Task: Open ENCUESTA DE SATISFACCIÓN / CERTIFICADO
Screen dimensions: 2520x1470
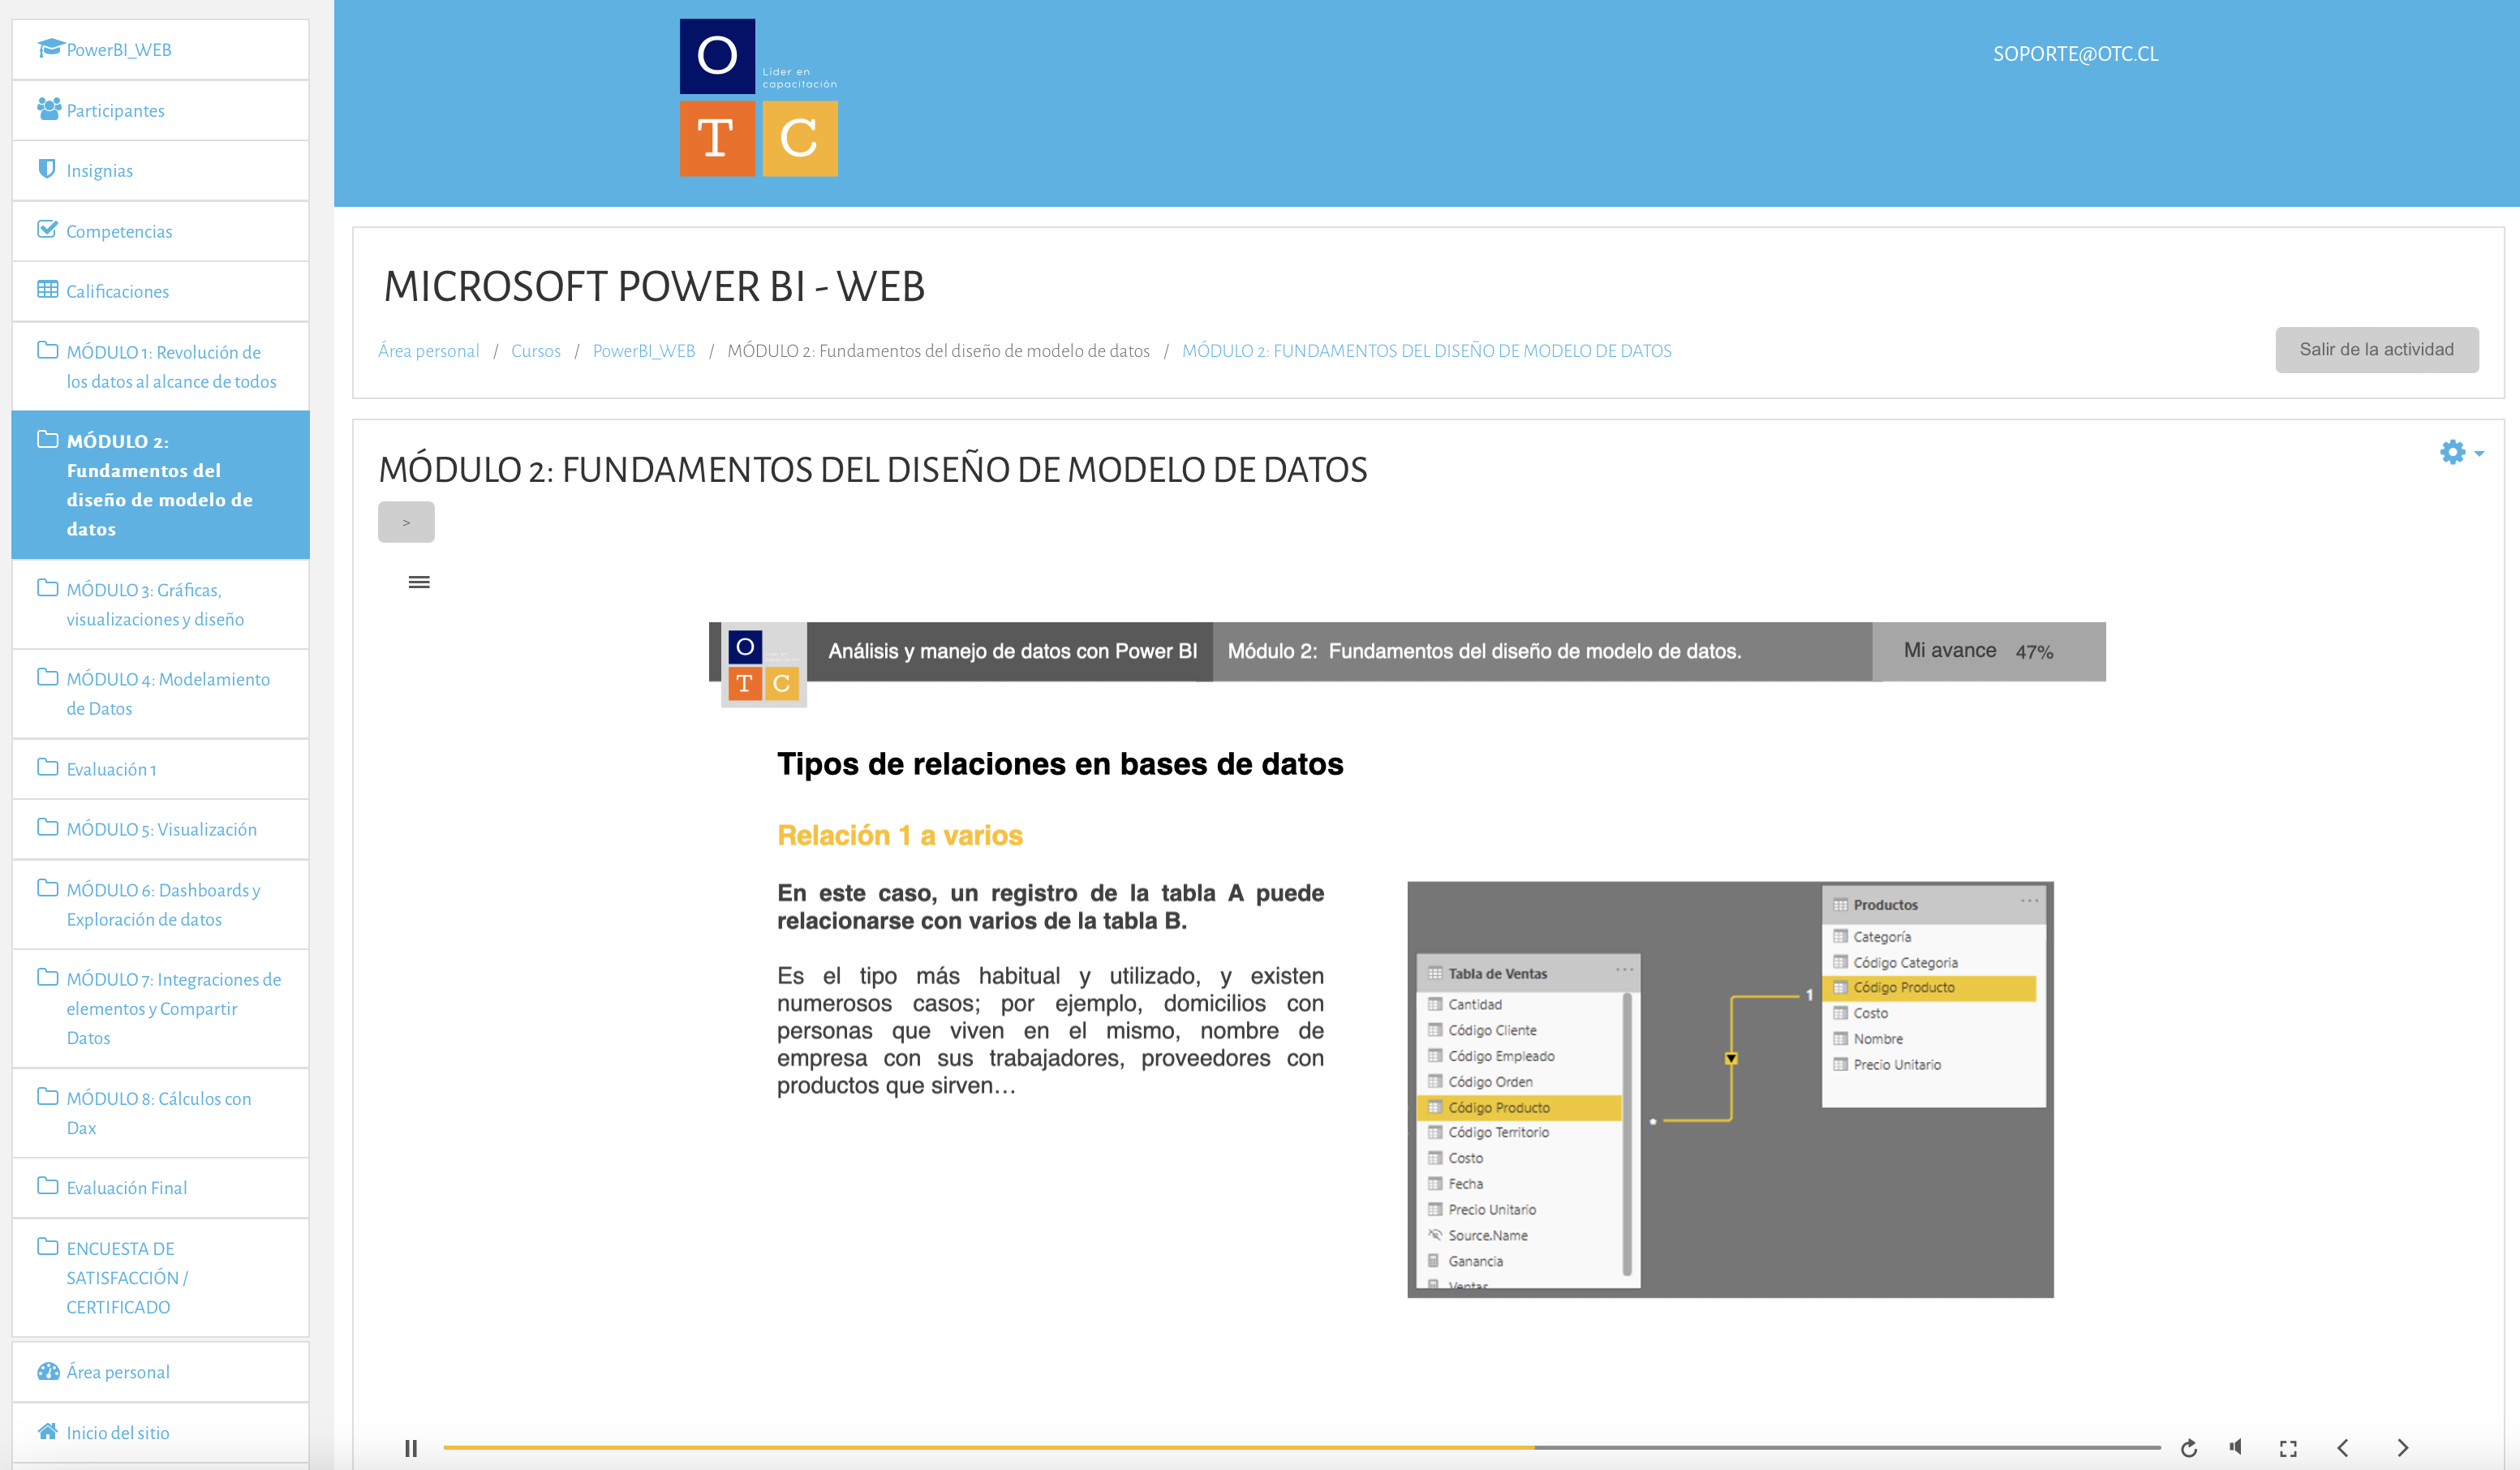Action: point(160,1277)
